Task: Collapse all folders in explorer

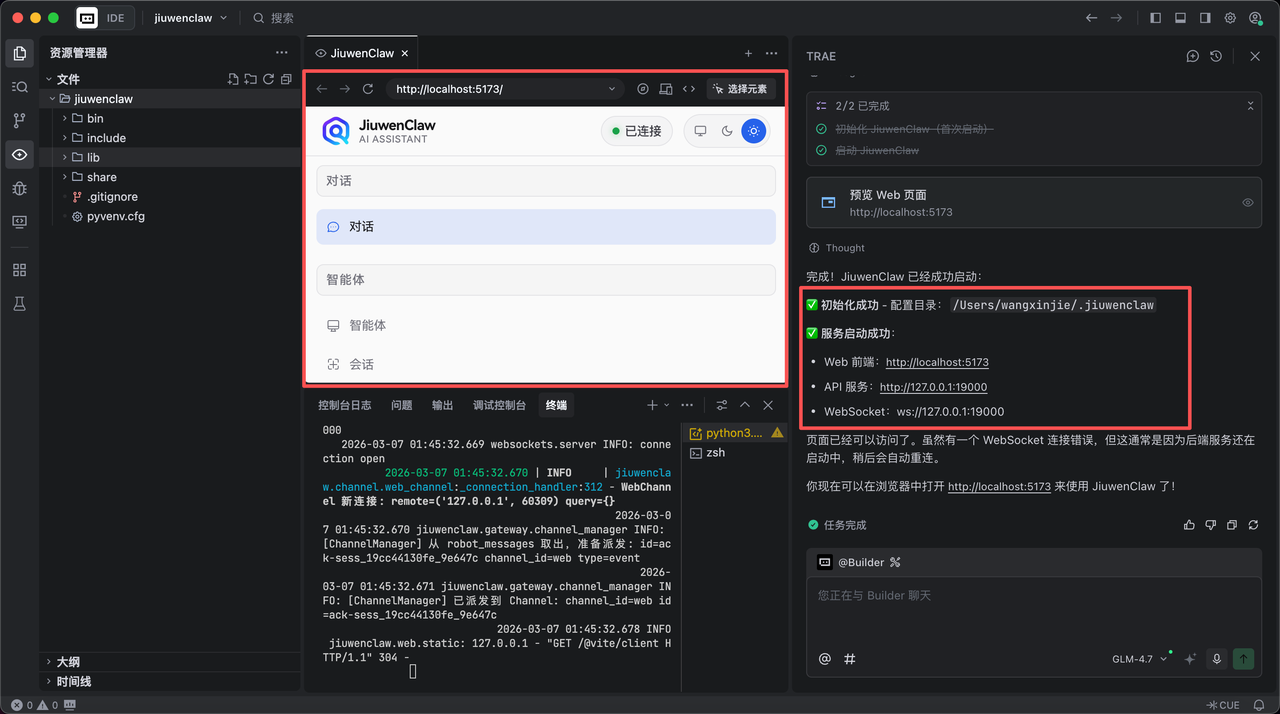Action: [286, 79]
